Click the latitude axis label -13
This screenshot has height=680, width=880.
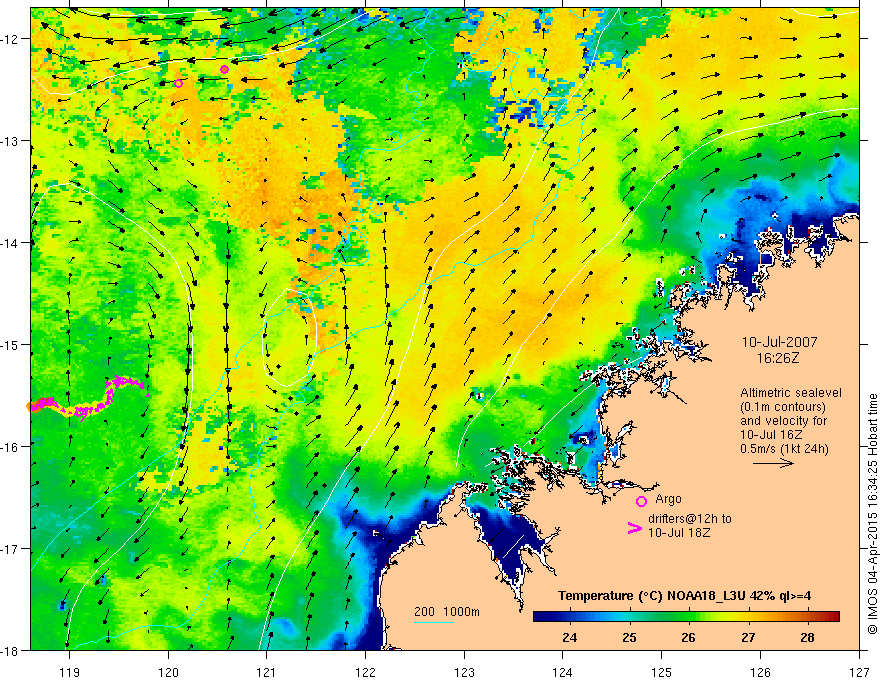point(12,141)
